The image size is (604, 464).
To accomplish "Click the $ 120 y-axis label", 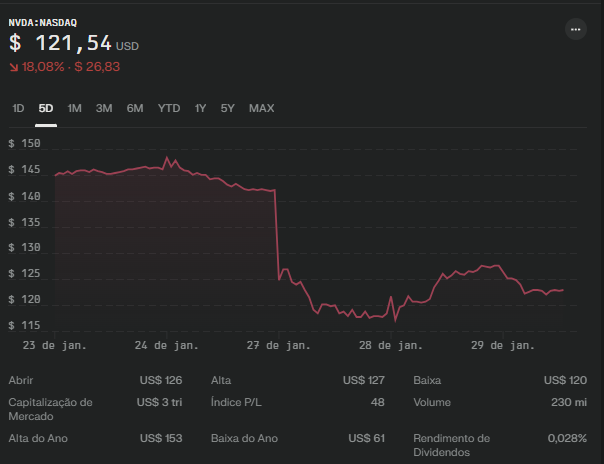I will pos(24,300).
